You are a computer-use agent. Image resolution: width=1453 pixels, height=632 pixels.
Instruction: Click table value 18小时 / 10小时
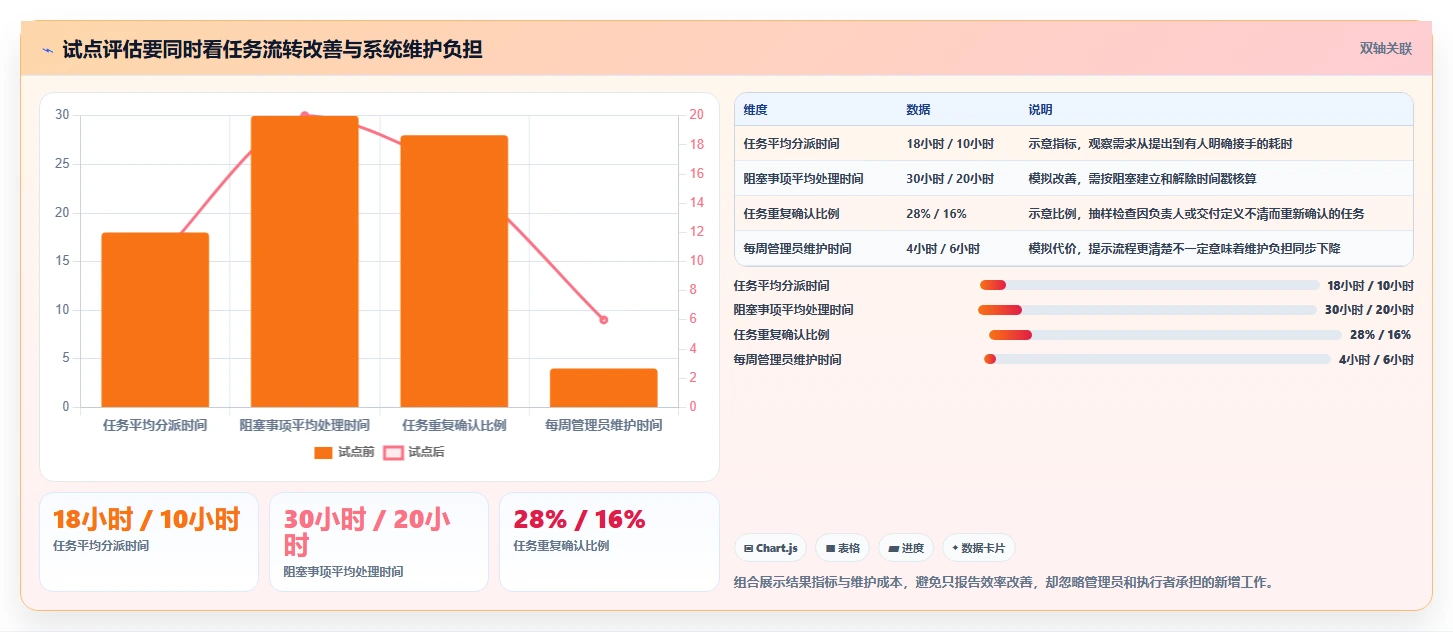(950, 144)
